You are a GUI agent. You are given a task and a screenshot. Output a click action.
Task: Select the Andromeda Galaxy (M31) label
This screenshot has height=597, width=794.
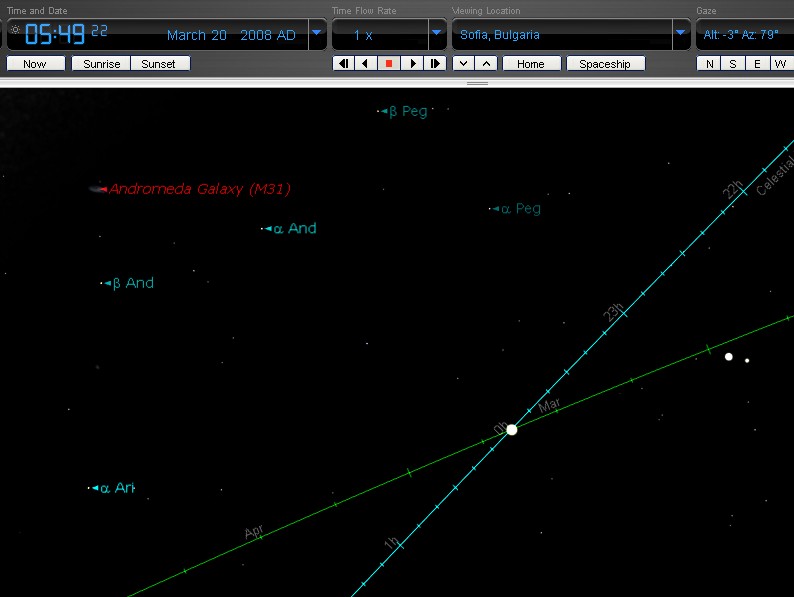[200, 189]
